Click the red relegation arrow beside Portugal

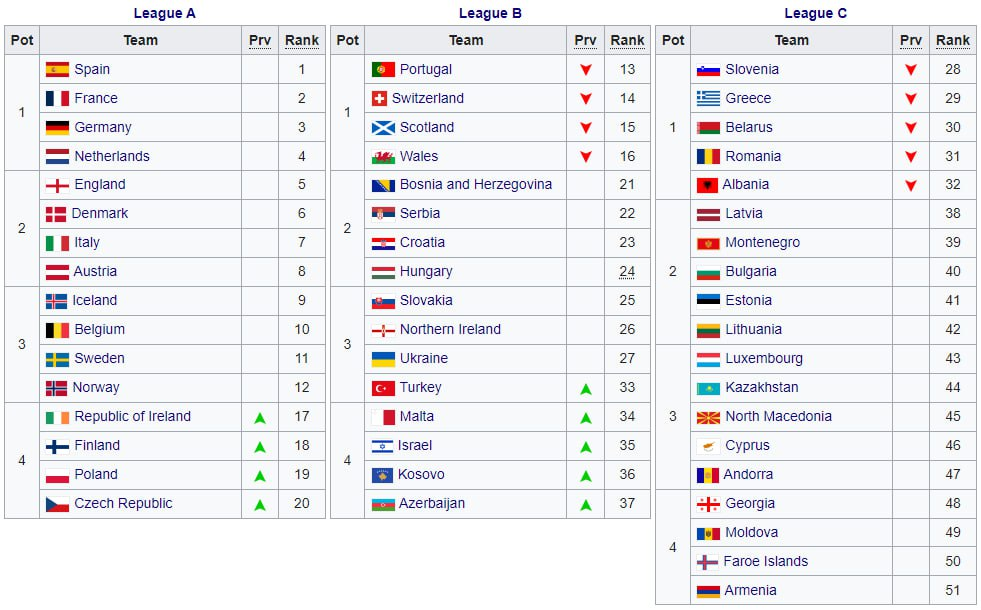tap(586, 69)
